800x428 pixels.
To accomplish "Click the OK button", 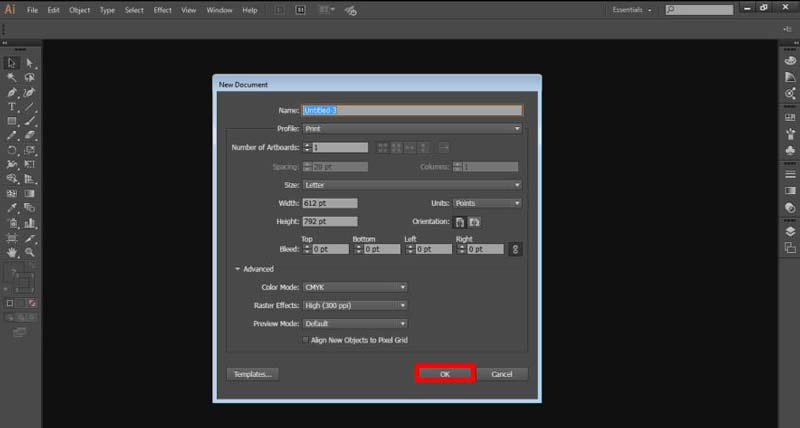I will [445, 374].
